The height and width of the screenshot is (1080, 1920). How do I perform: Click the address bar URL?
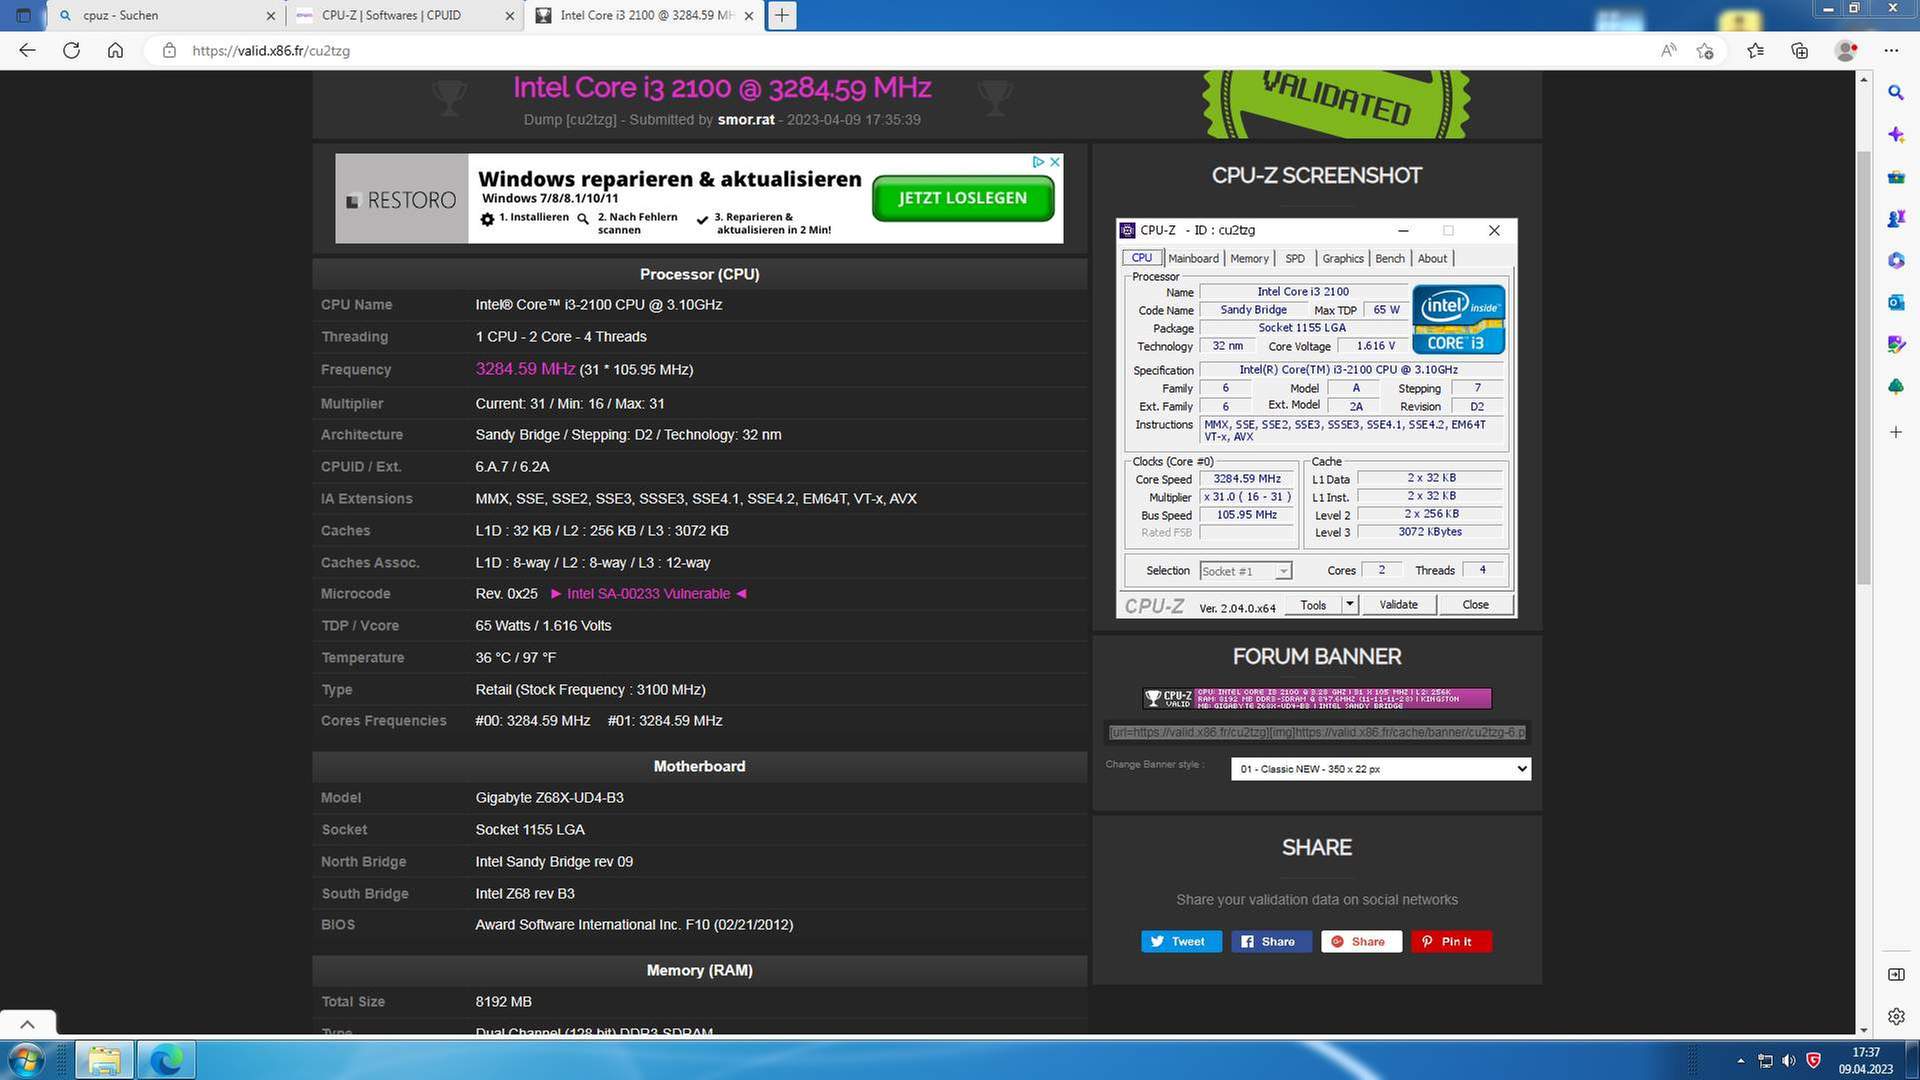click(271, 50)
